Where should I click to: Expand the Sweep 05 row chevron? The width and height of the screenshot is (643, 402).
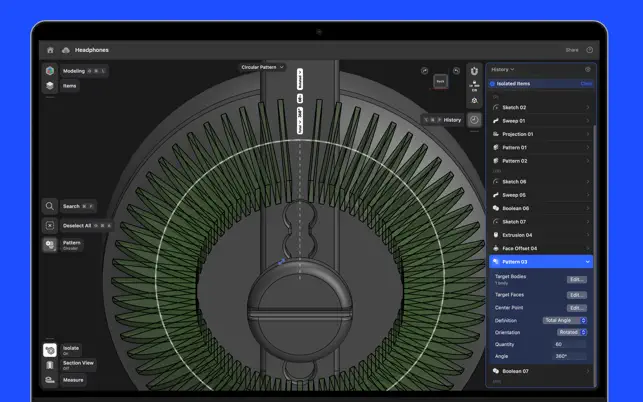click(588, 195)
